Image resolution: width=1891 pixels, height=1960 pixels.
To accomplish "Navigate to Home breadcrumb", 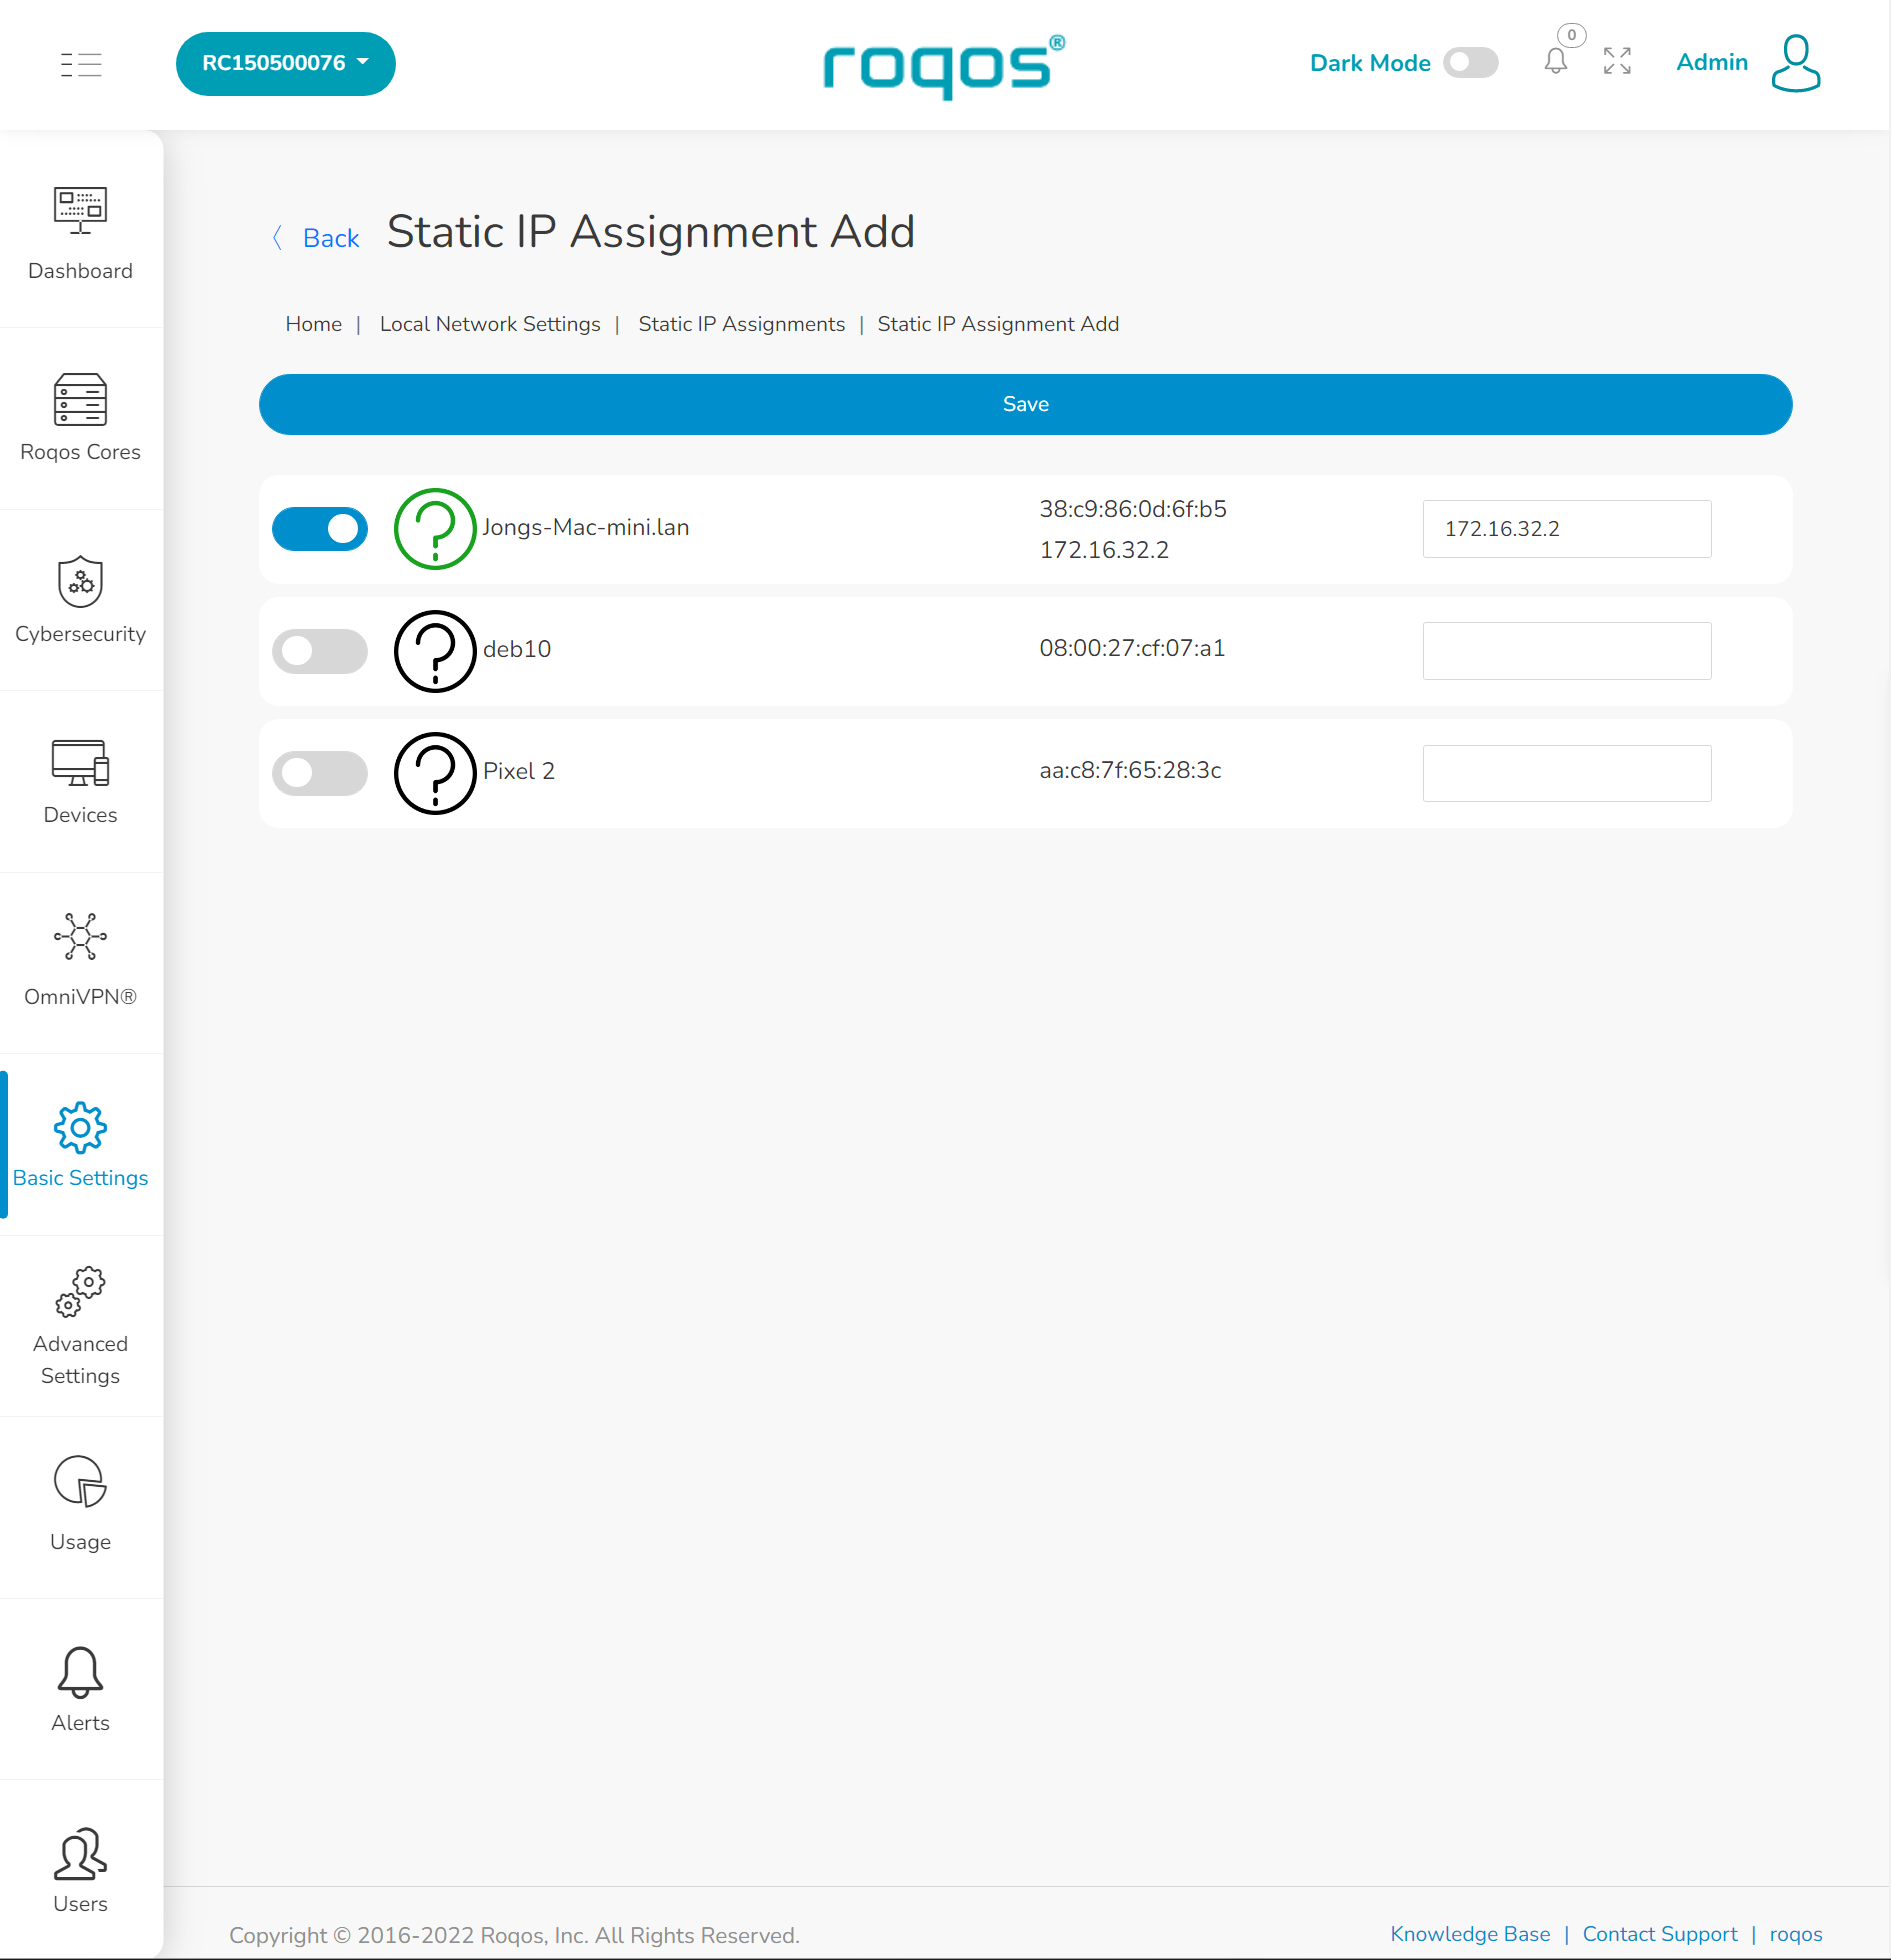I will tap(313, 324).
